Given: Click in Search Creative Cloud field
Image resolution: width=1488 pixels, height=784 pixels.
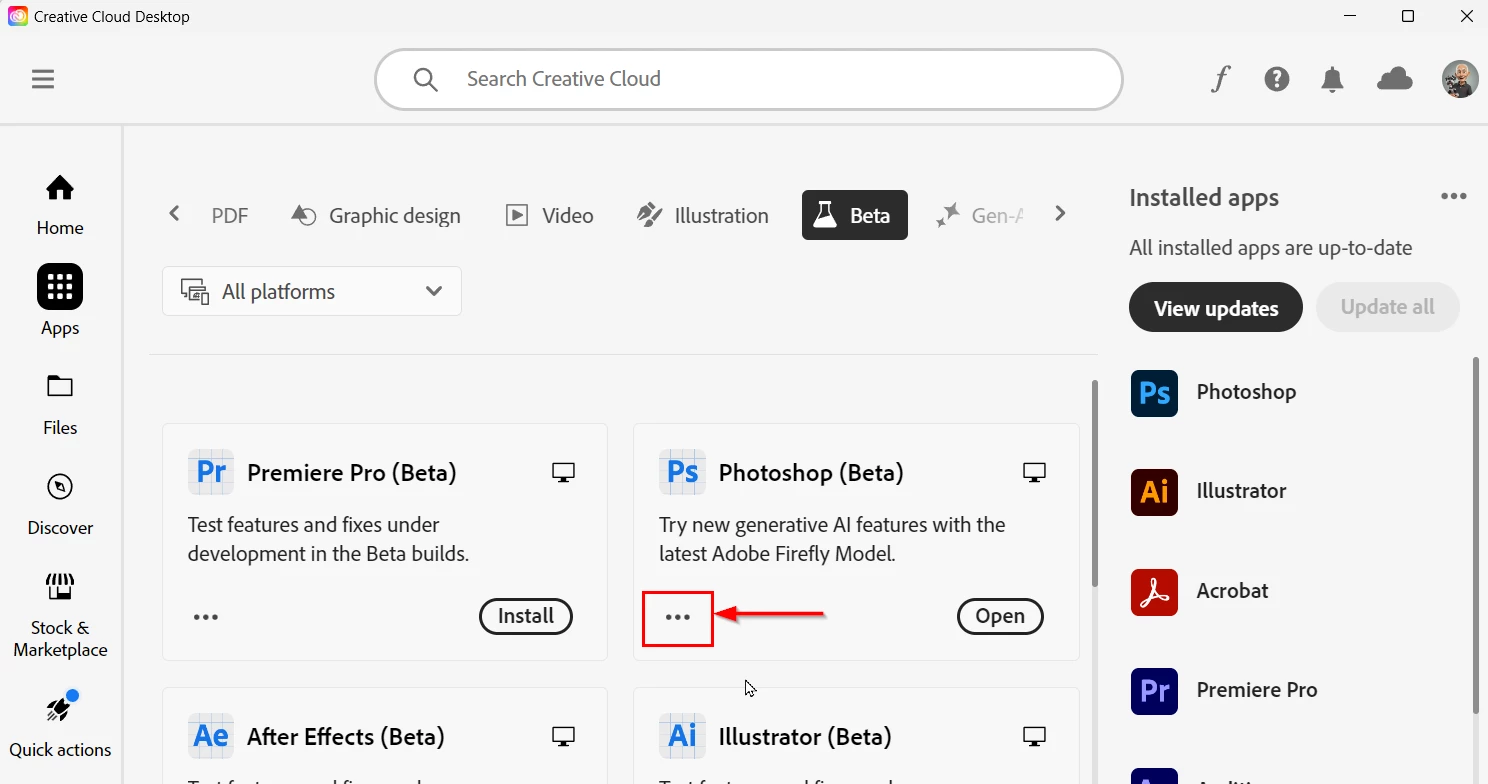Looking at the screenshot, I should tap(749, 79).
